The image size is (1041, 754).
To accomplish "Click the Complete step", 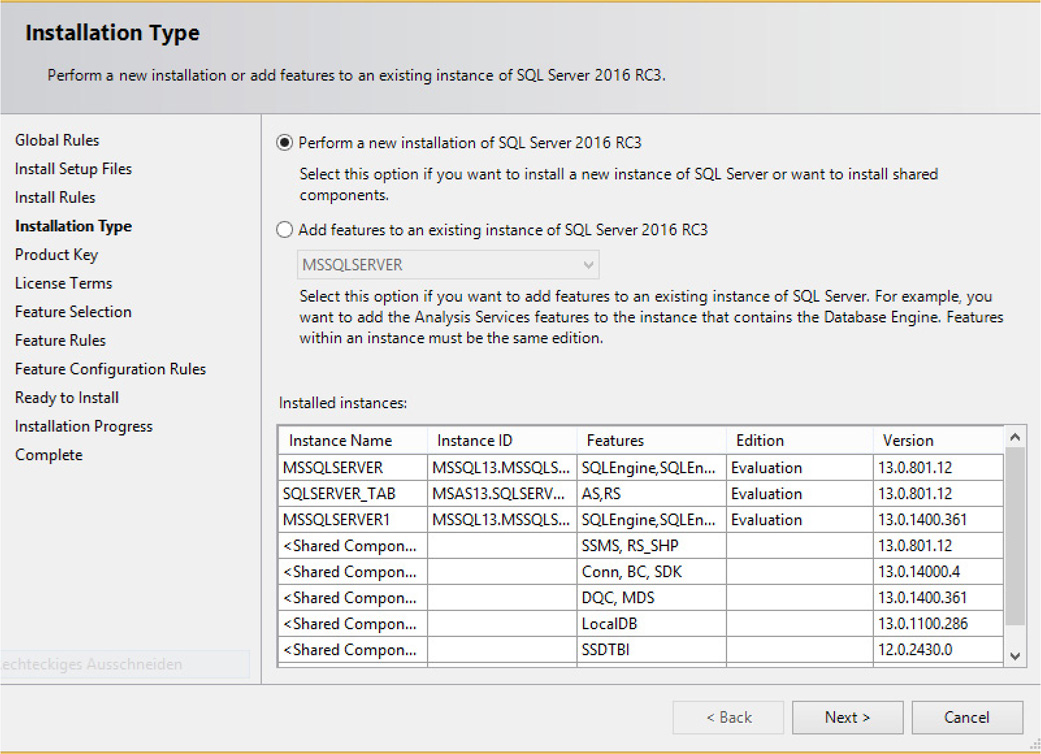I will point(49,455).
